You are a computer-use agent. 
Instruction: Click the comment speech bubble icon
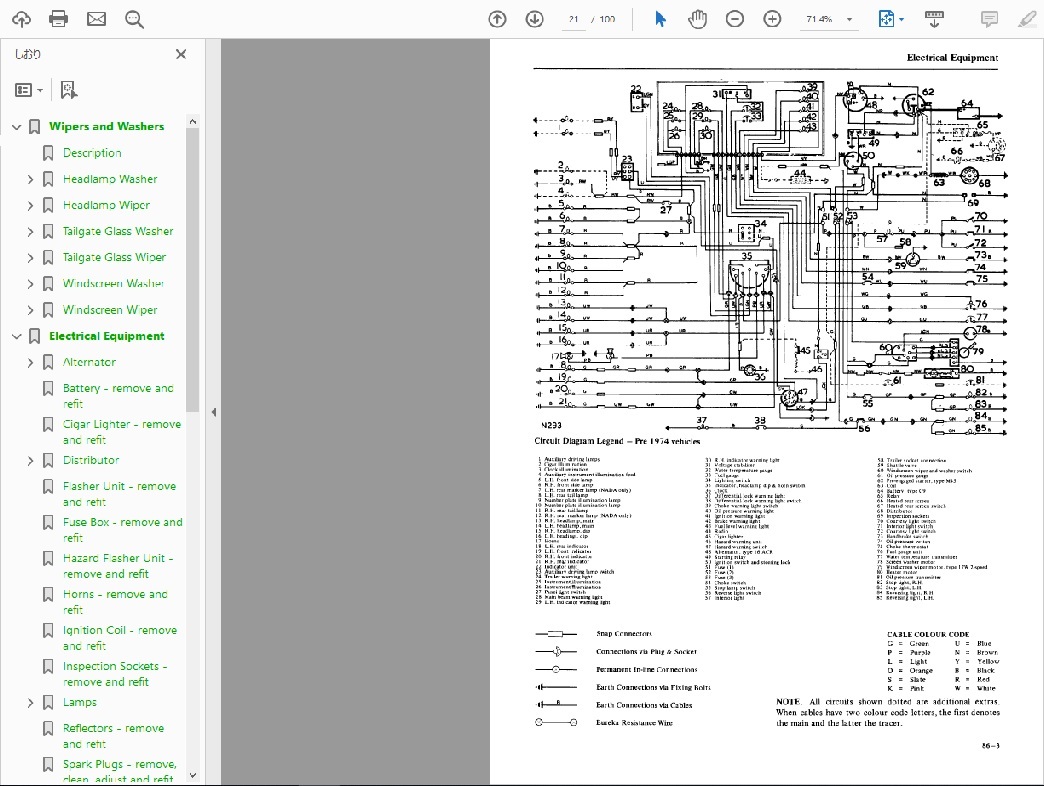point(989,19)
